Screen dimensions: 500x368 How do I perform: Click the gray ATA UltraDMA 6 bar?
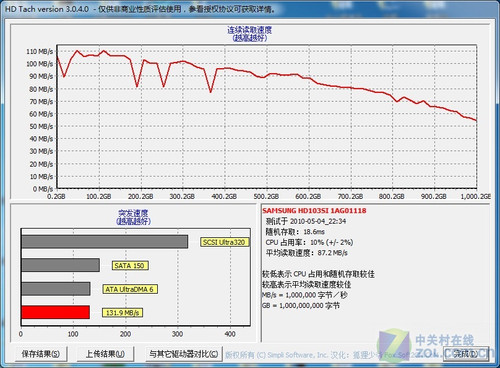(56, 289)
